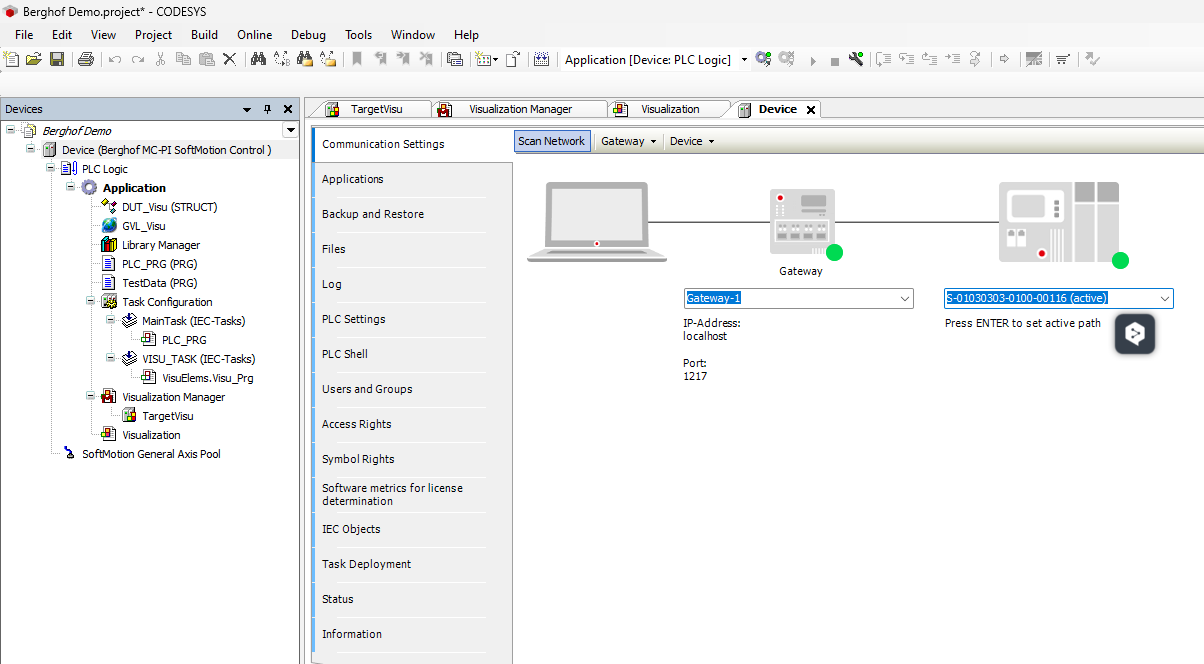Screen dimensions: 1204x664
Task: Click the Paste clipboard icon
Action: point(206,59)
